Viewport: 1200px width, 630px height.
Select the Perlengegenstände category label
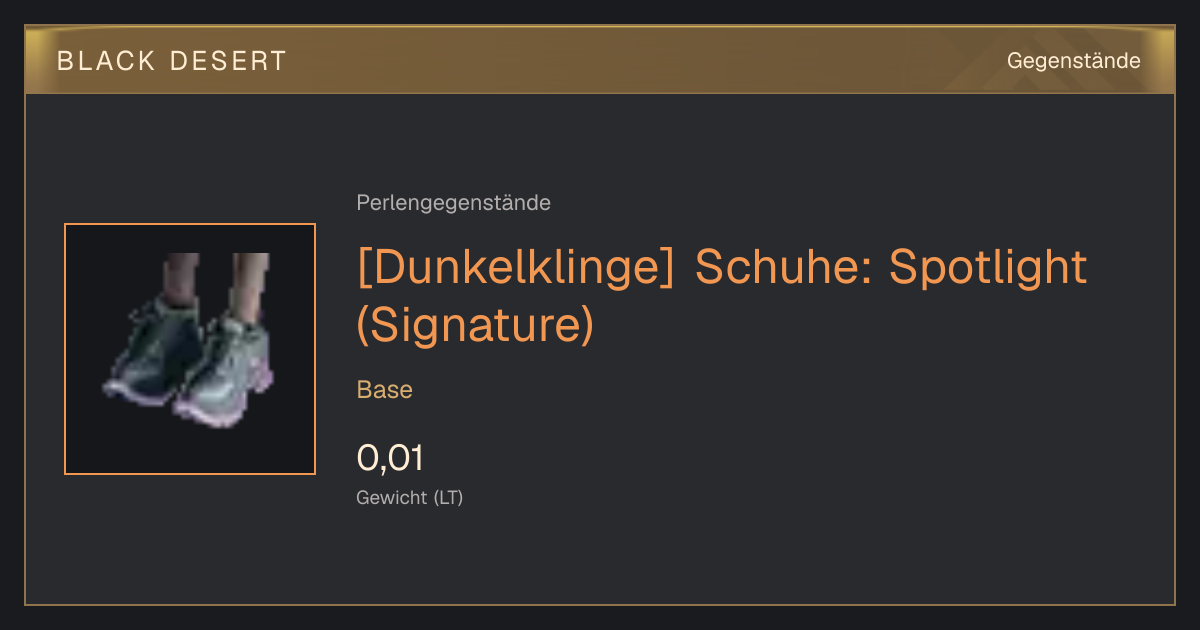(x=453, y=203)
